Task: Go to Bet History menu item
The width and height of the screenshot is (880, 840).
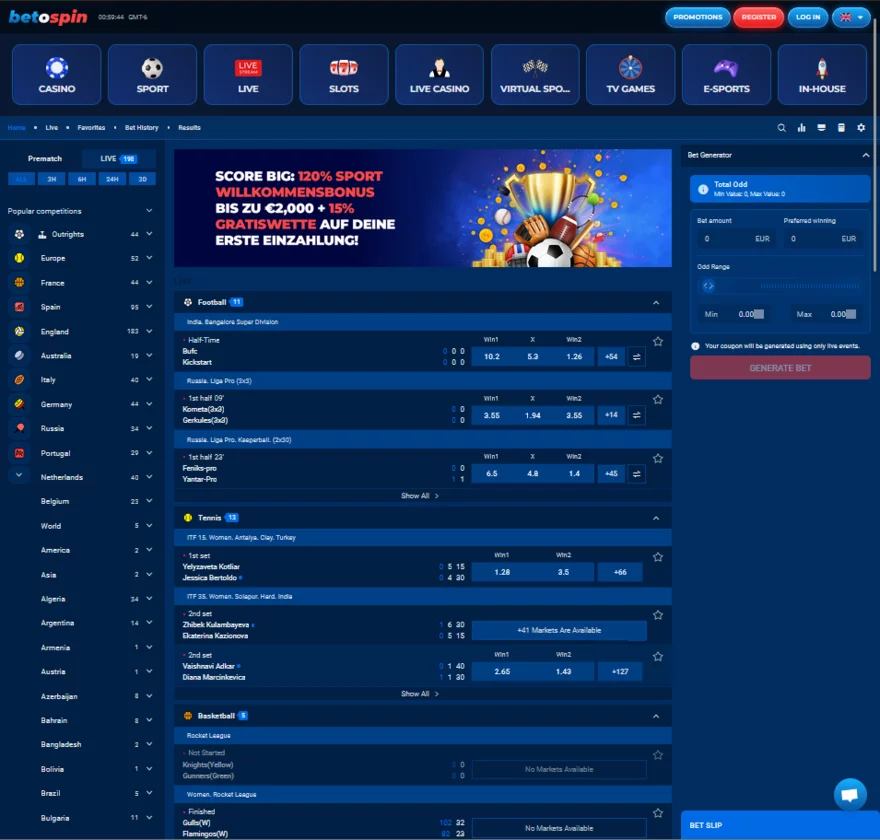Action: [141, 128]
